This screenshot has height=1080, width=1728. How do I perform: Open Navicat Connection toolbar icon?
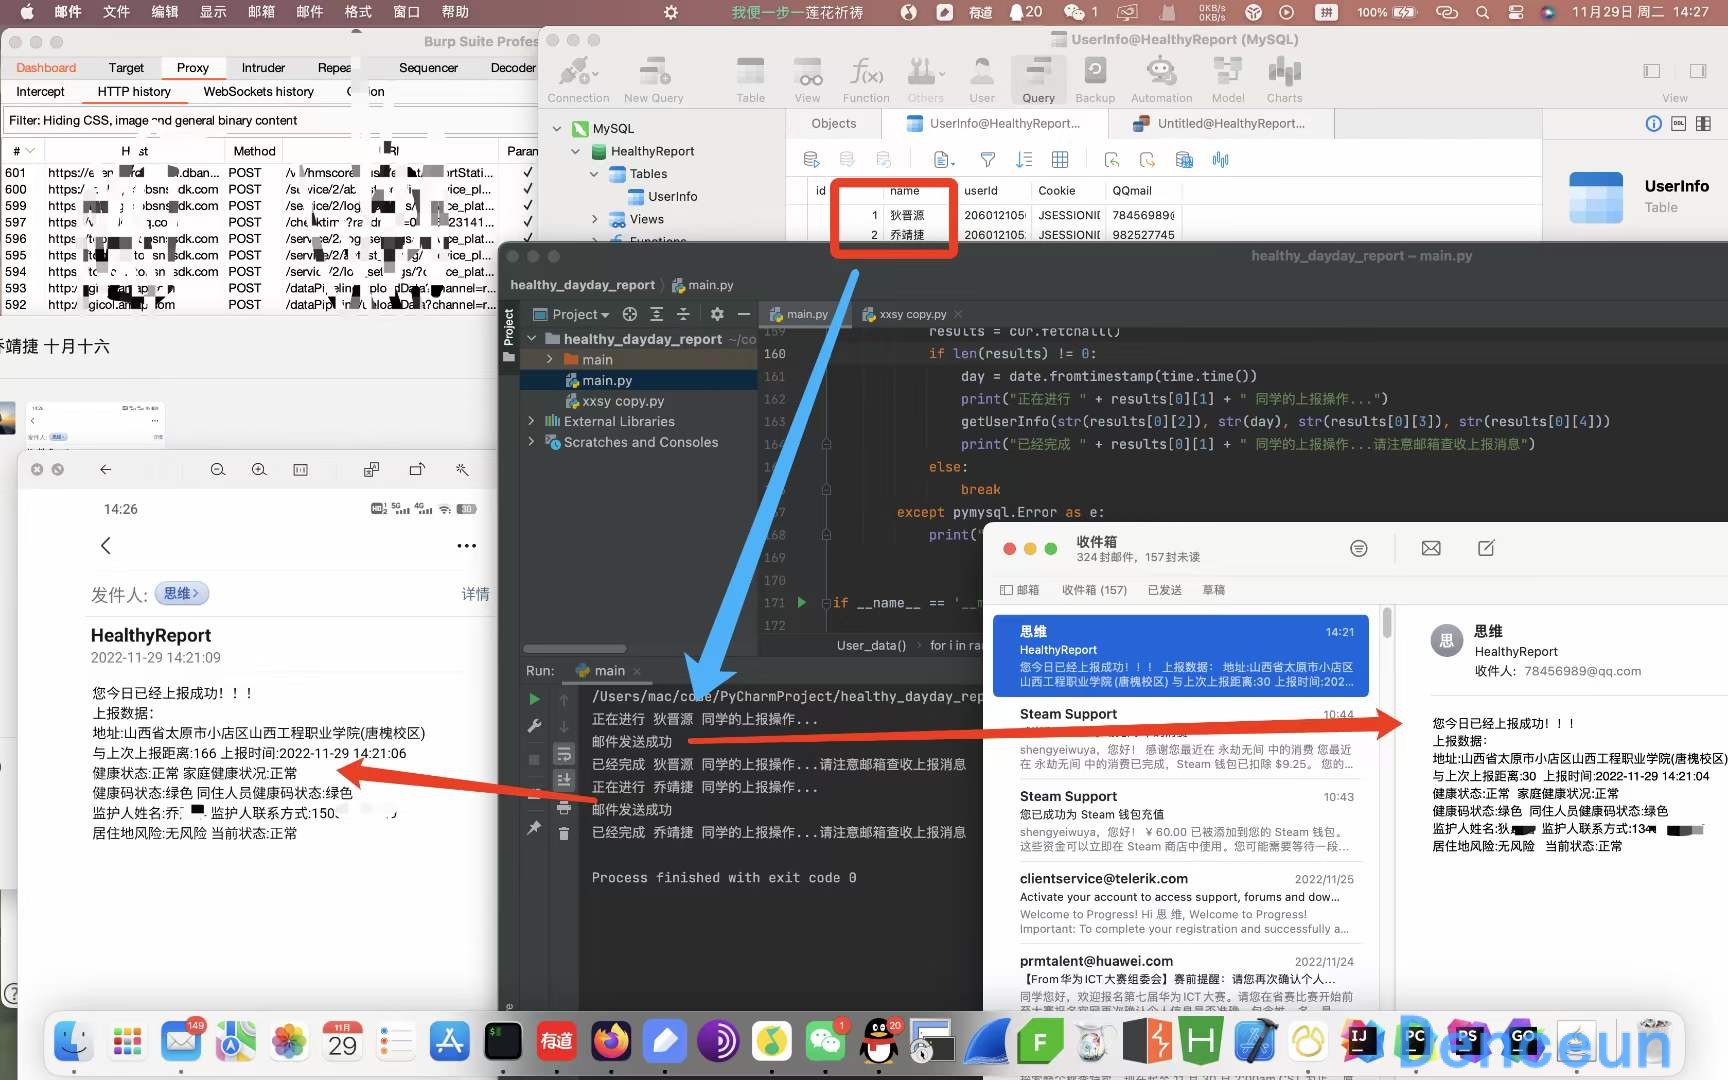(x=578, y=79)
